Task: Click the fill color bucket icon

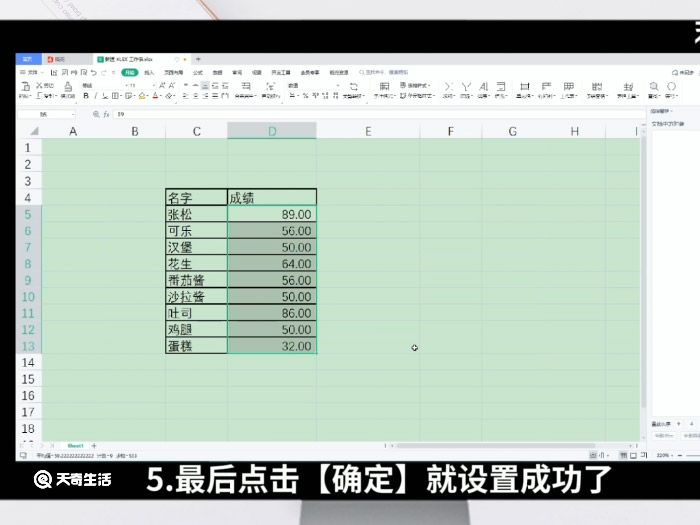Action: [x=142, y=96]
